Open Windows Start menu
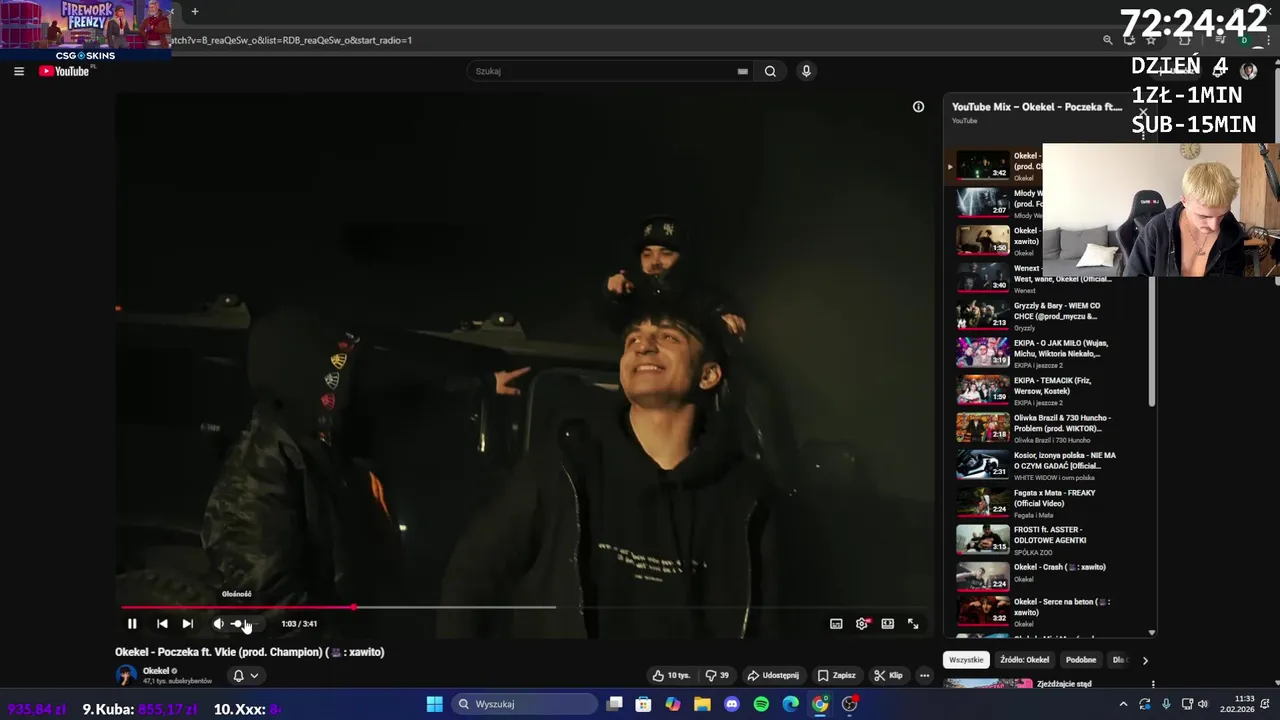The width and height of the screenshot is (1280, 720). [435, 704]
